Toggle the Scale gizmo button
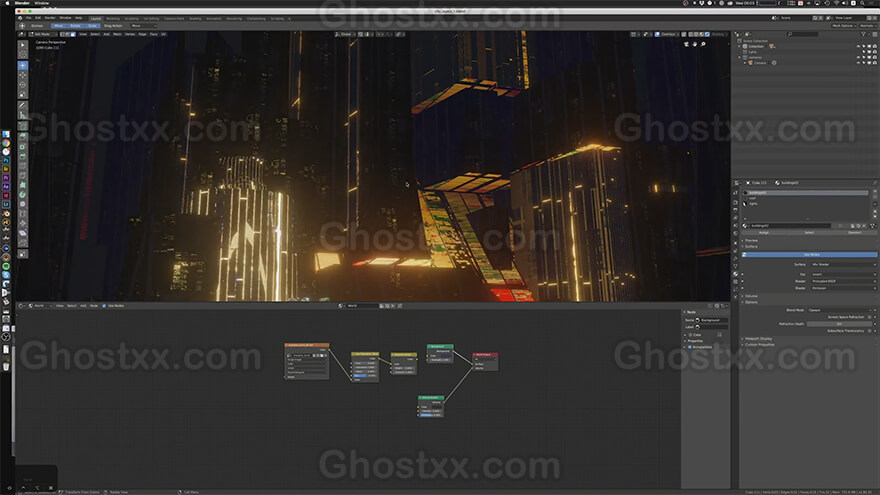880x495 pixels. [92, 26]
